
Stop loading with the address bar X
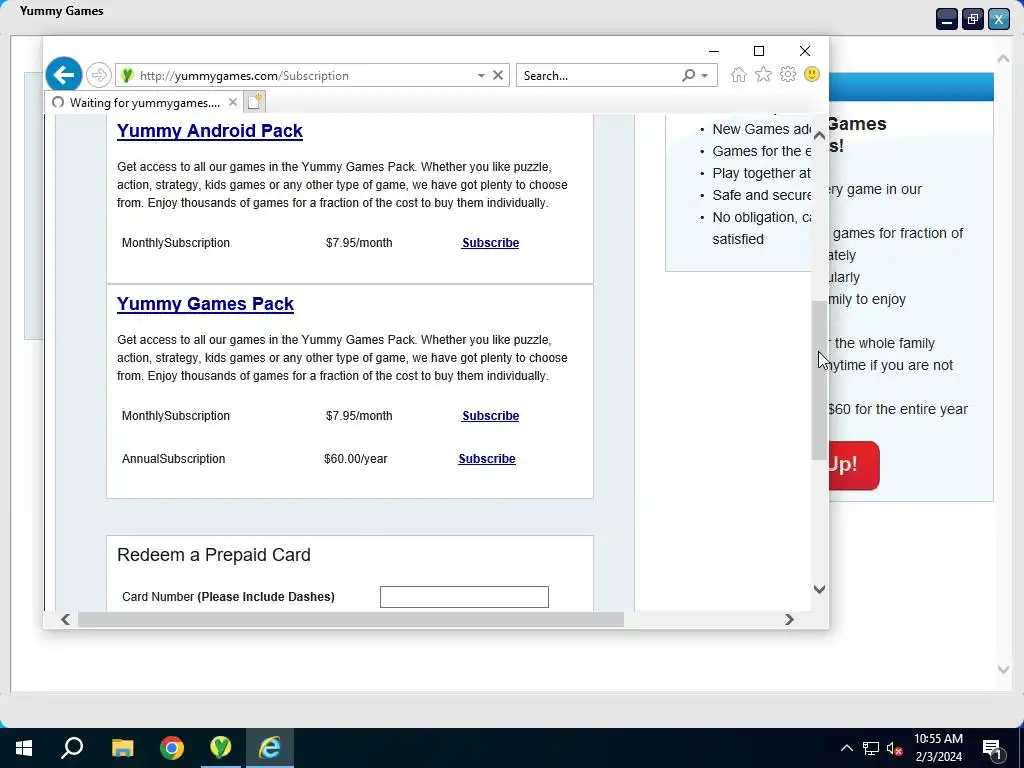tap(498, 75)
